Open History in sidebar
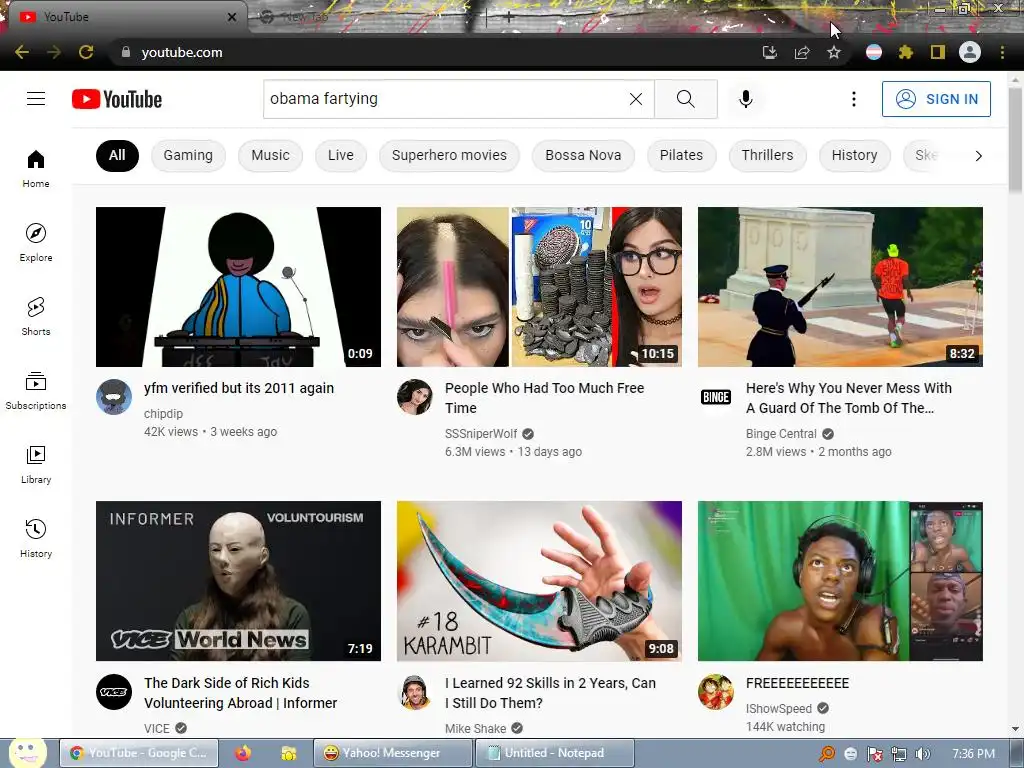 [36, 539]
